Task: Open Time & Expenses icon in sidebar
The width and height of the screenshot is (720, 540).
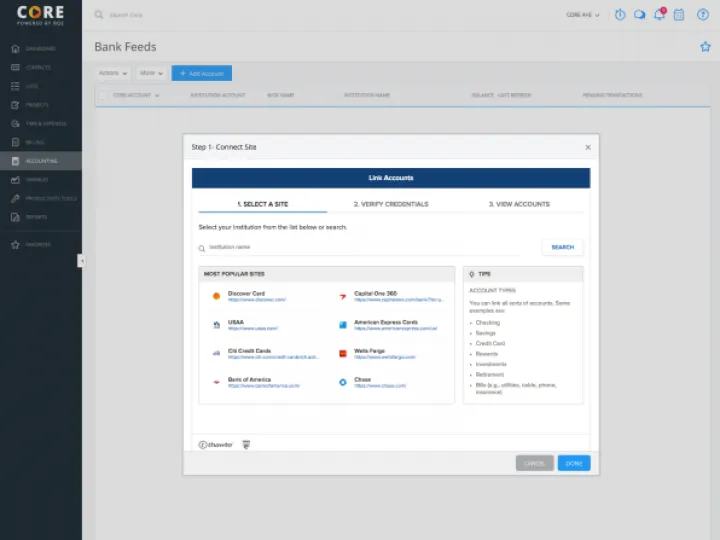Action: (15, 124)
